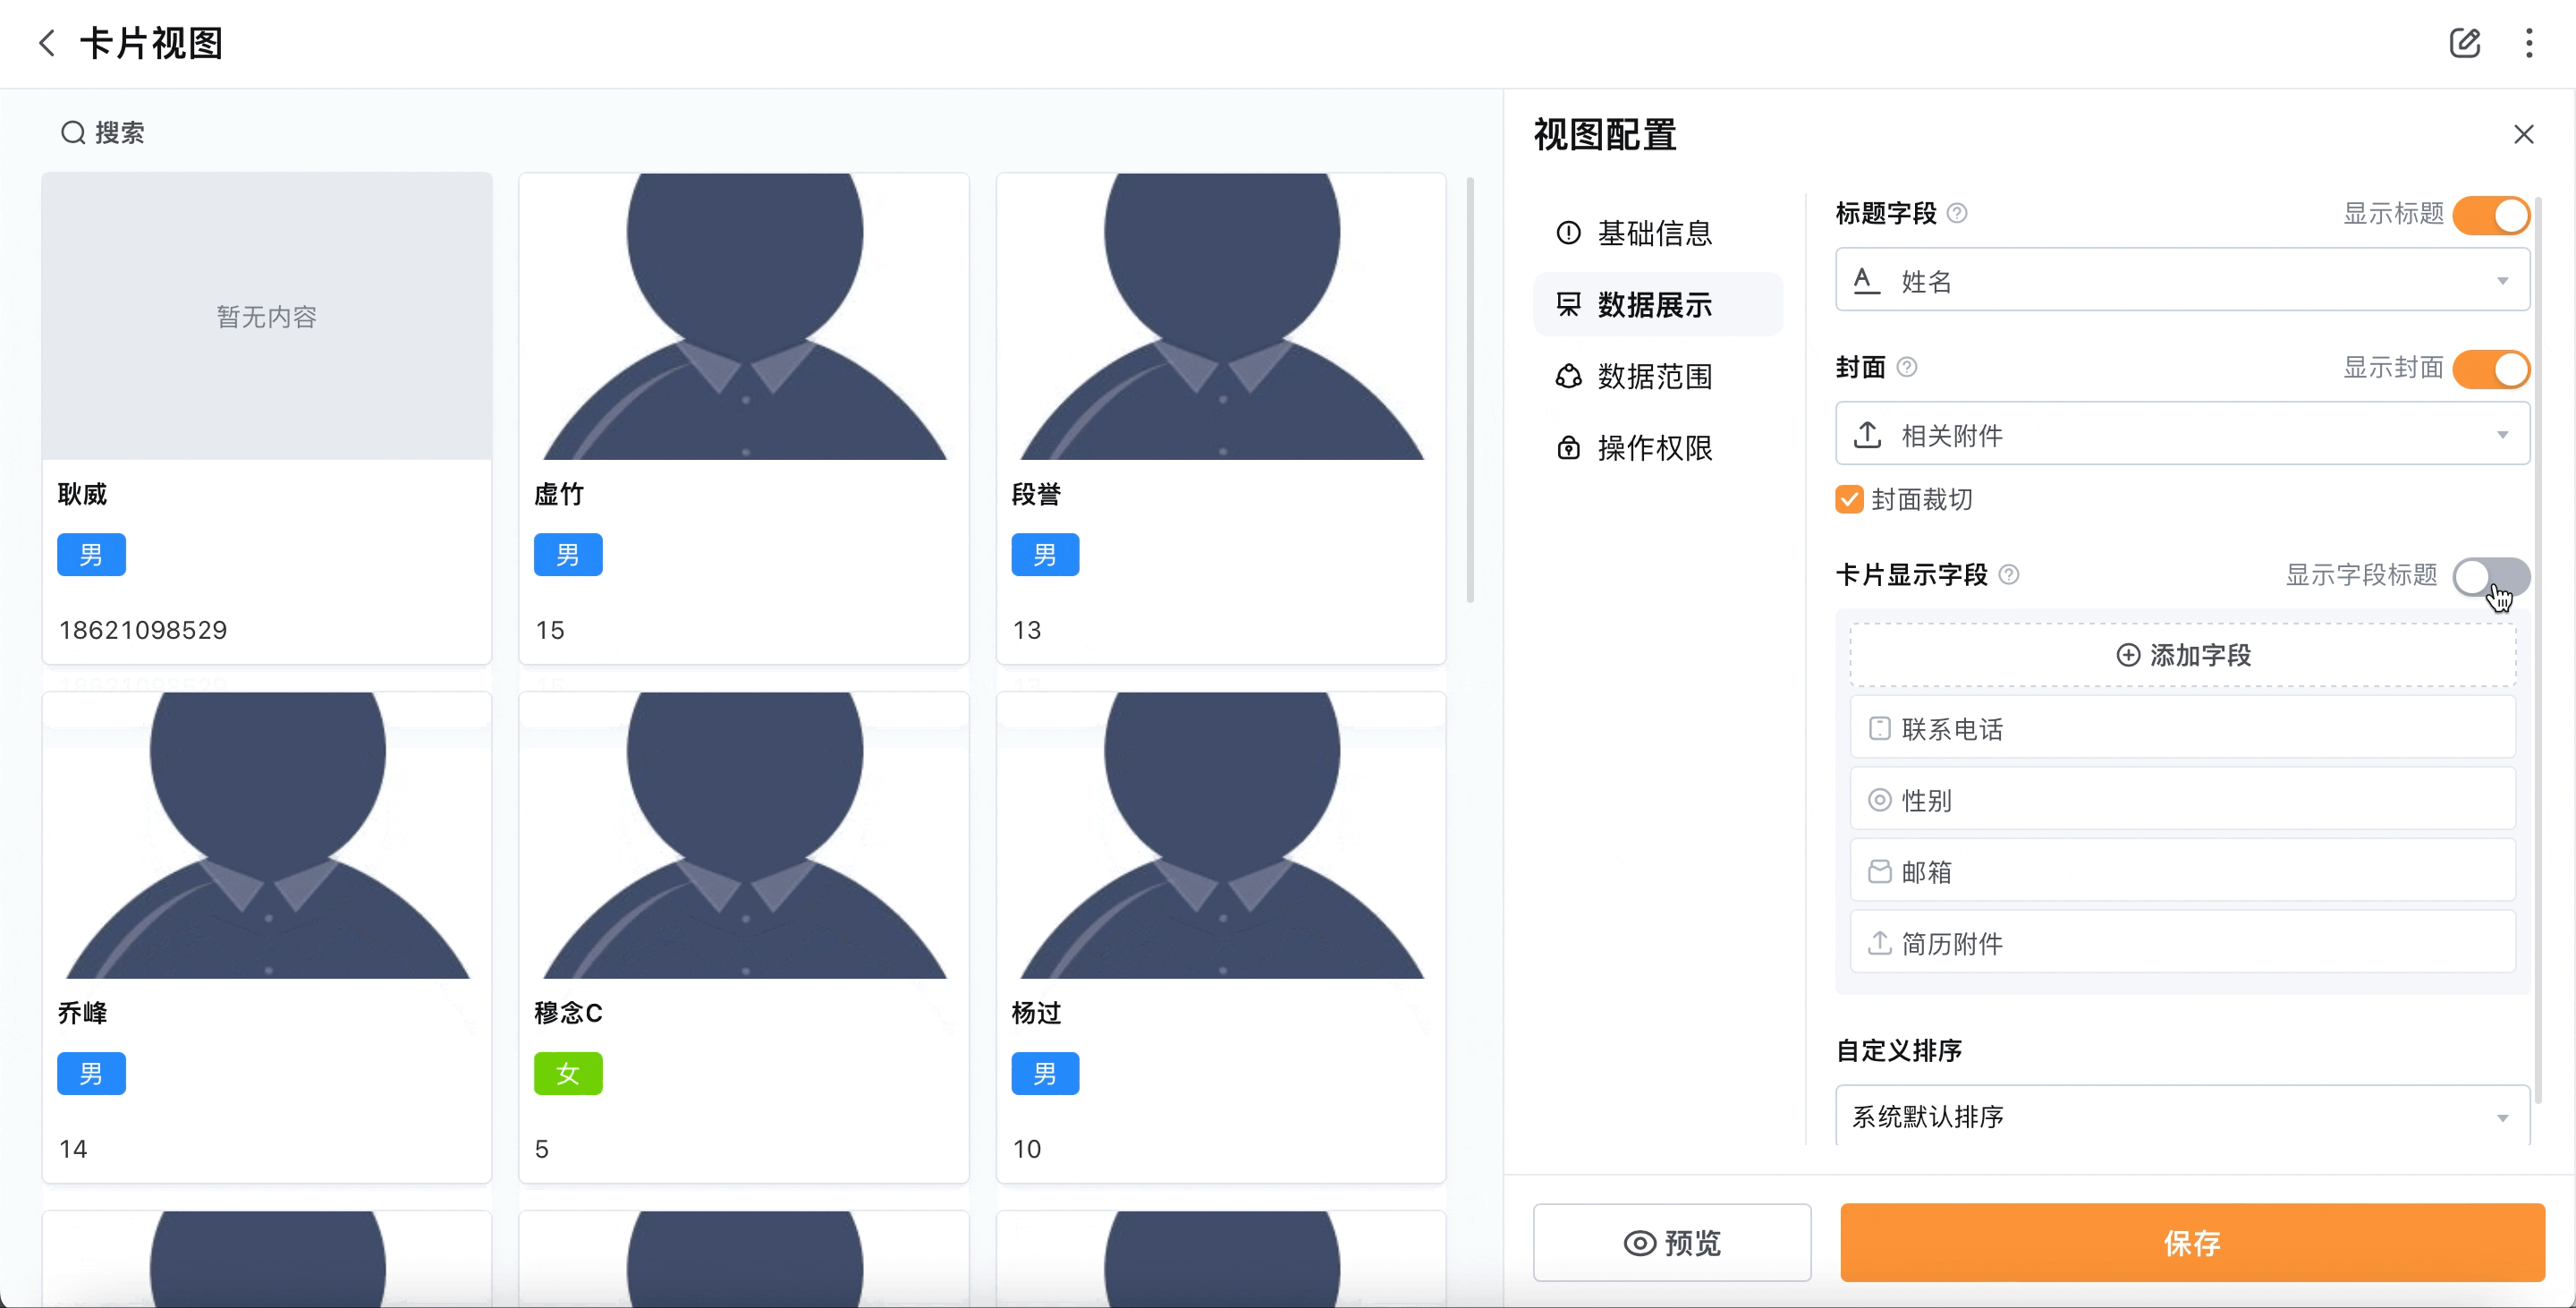Click upload icon in 相关附件 field
The image size is (2576, 1308).
click(1867, 435)
